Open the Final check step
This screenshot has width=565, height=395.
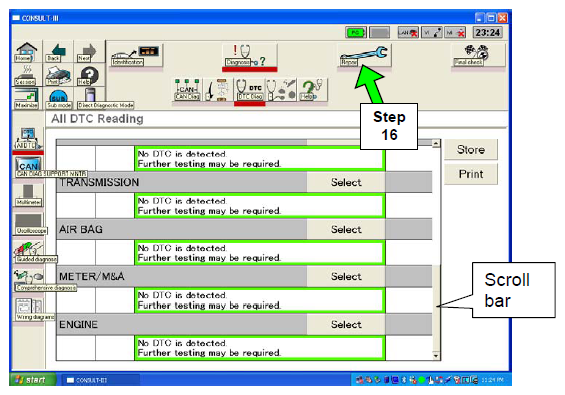(x=478, y=55)
